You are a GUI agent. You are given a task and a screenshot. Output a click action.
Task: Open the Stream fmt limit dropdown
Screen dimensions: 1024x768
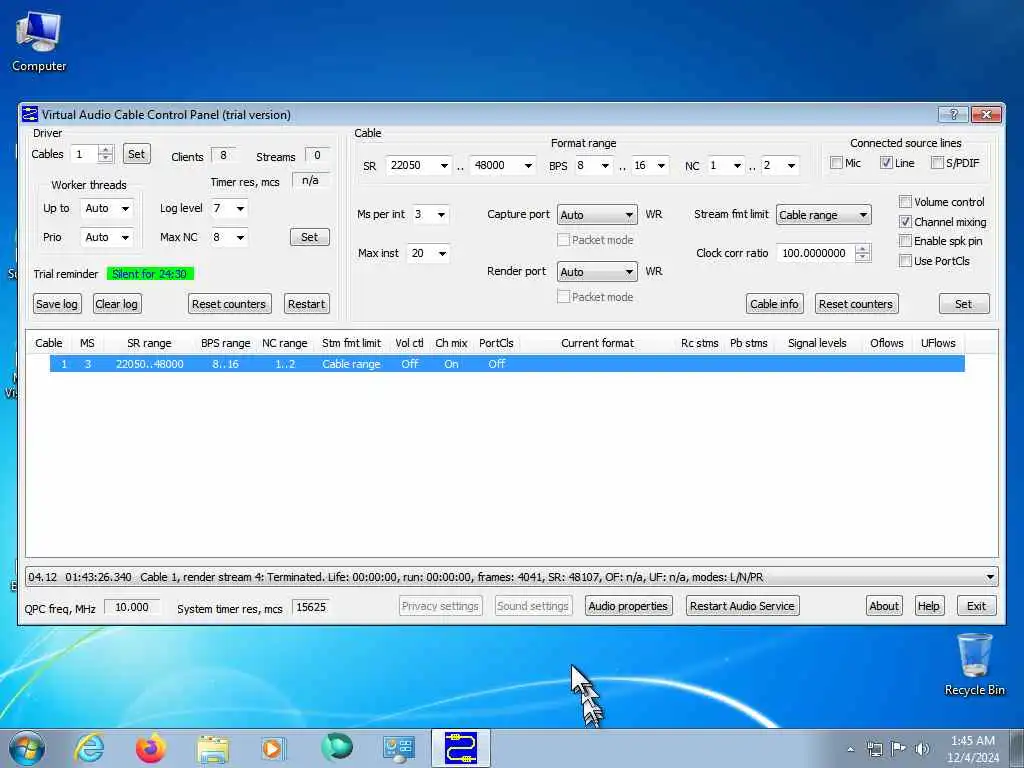(x=824, y=215)
